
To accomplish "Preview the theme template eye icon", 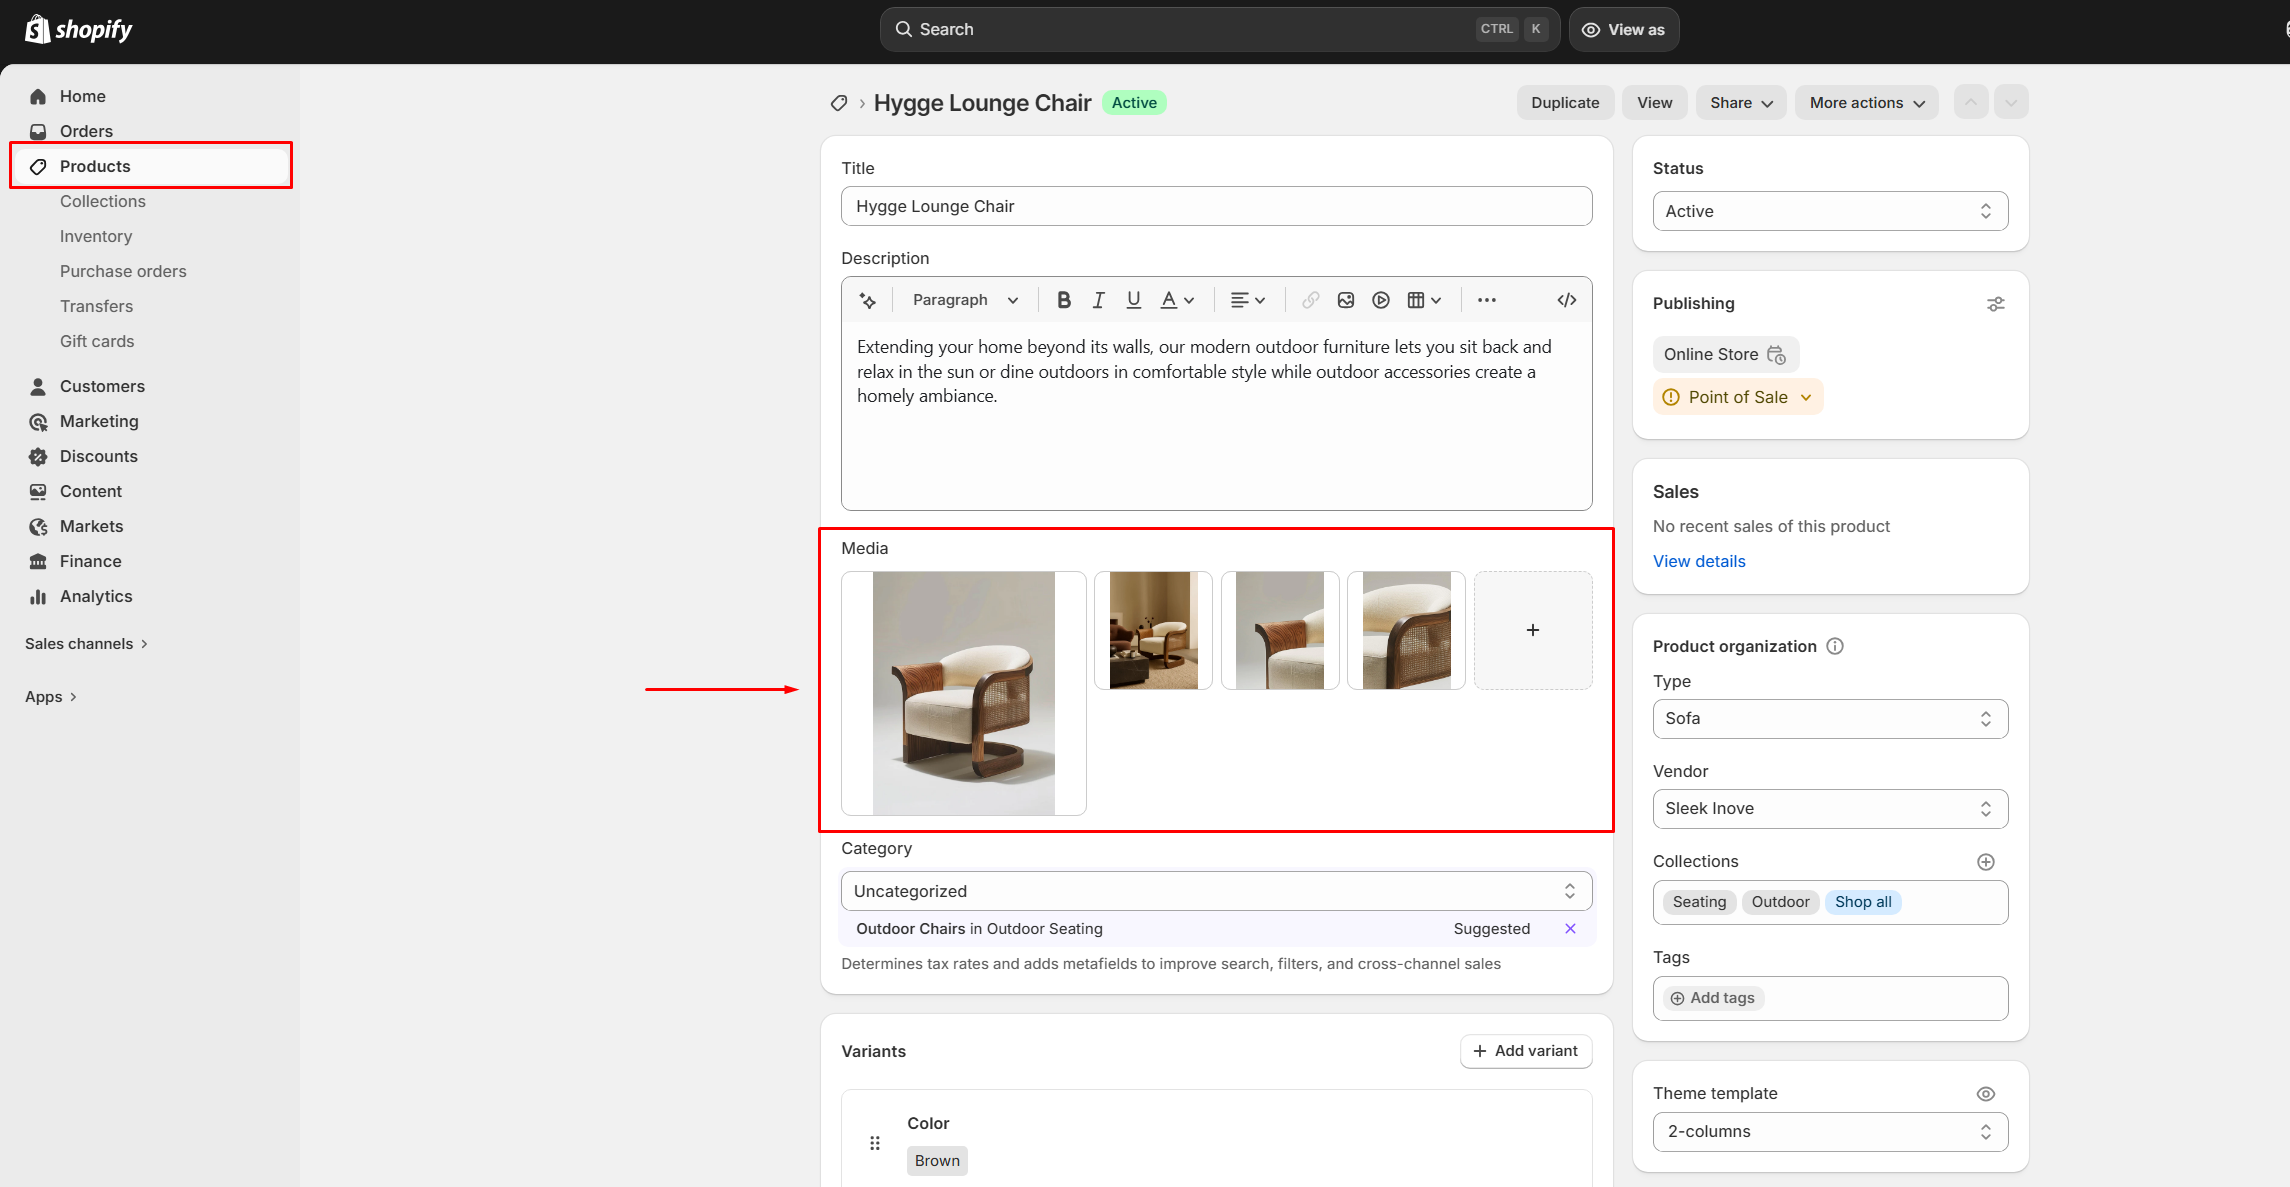I will (x=1986, y=1094).
